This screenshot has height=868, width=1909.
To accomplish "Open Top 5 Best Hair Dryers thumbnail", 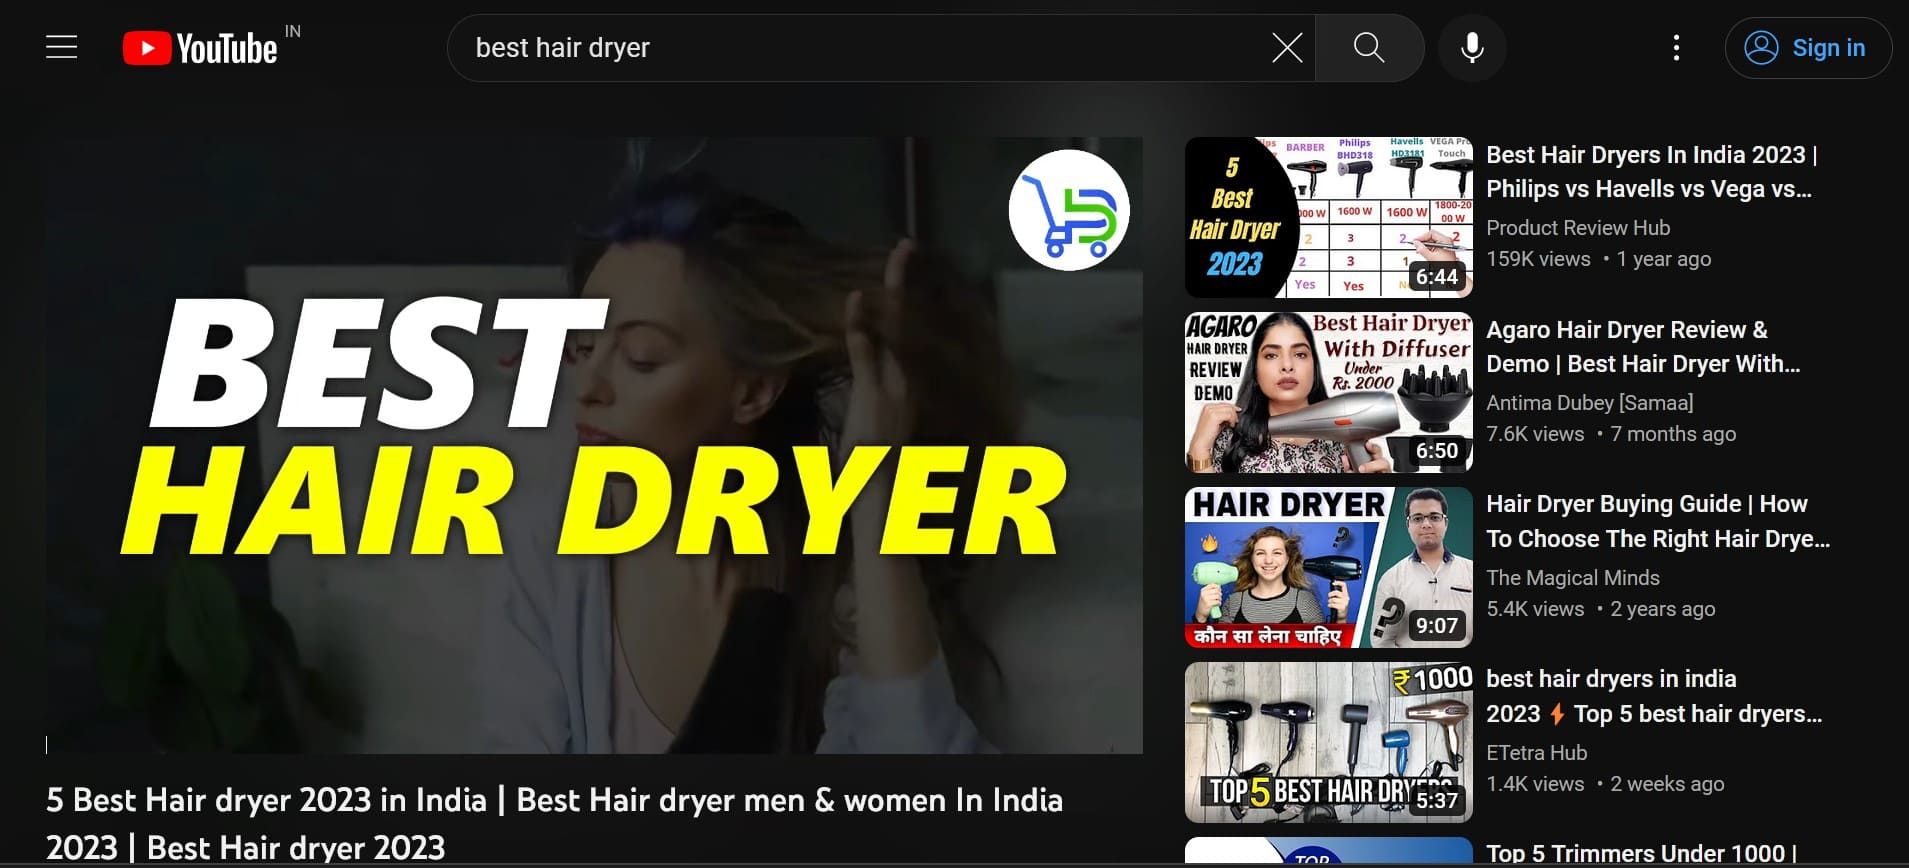I will [x=1328, y=742].
